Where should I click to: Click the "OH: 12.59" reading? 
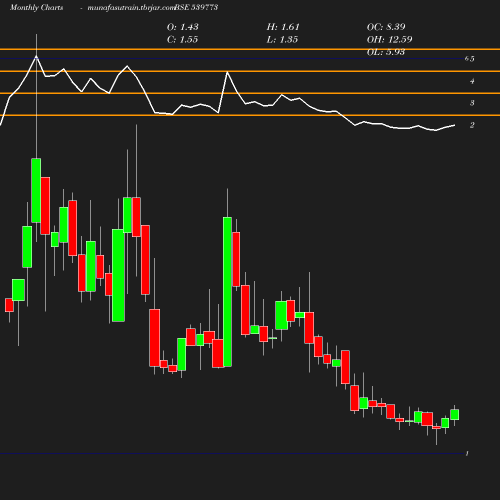pos(389,39)
